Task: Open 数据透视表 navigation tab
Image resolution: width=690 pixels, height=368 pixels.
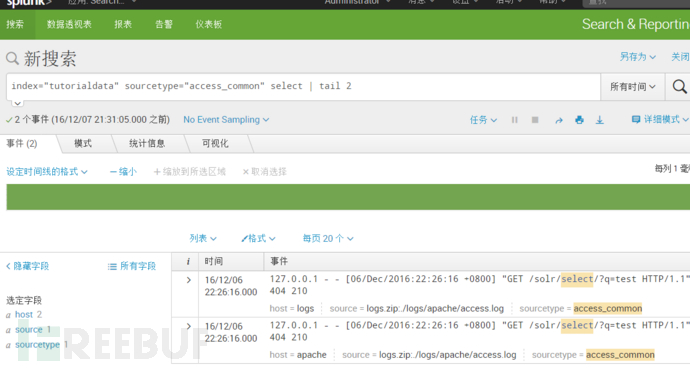Action: [x=69, y=24]
